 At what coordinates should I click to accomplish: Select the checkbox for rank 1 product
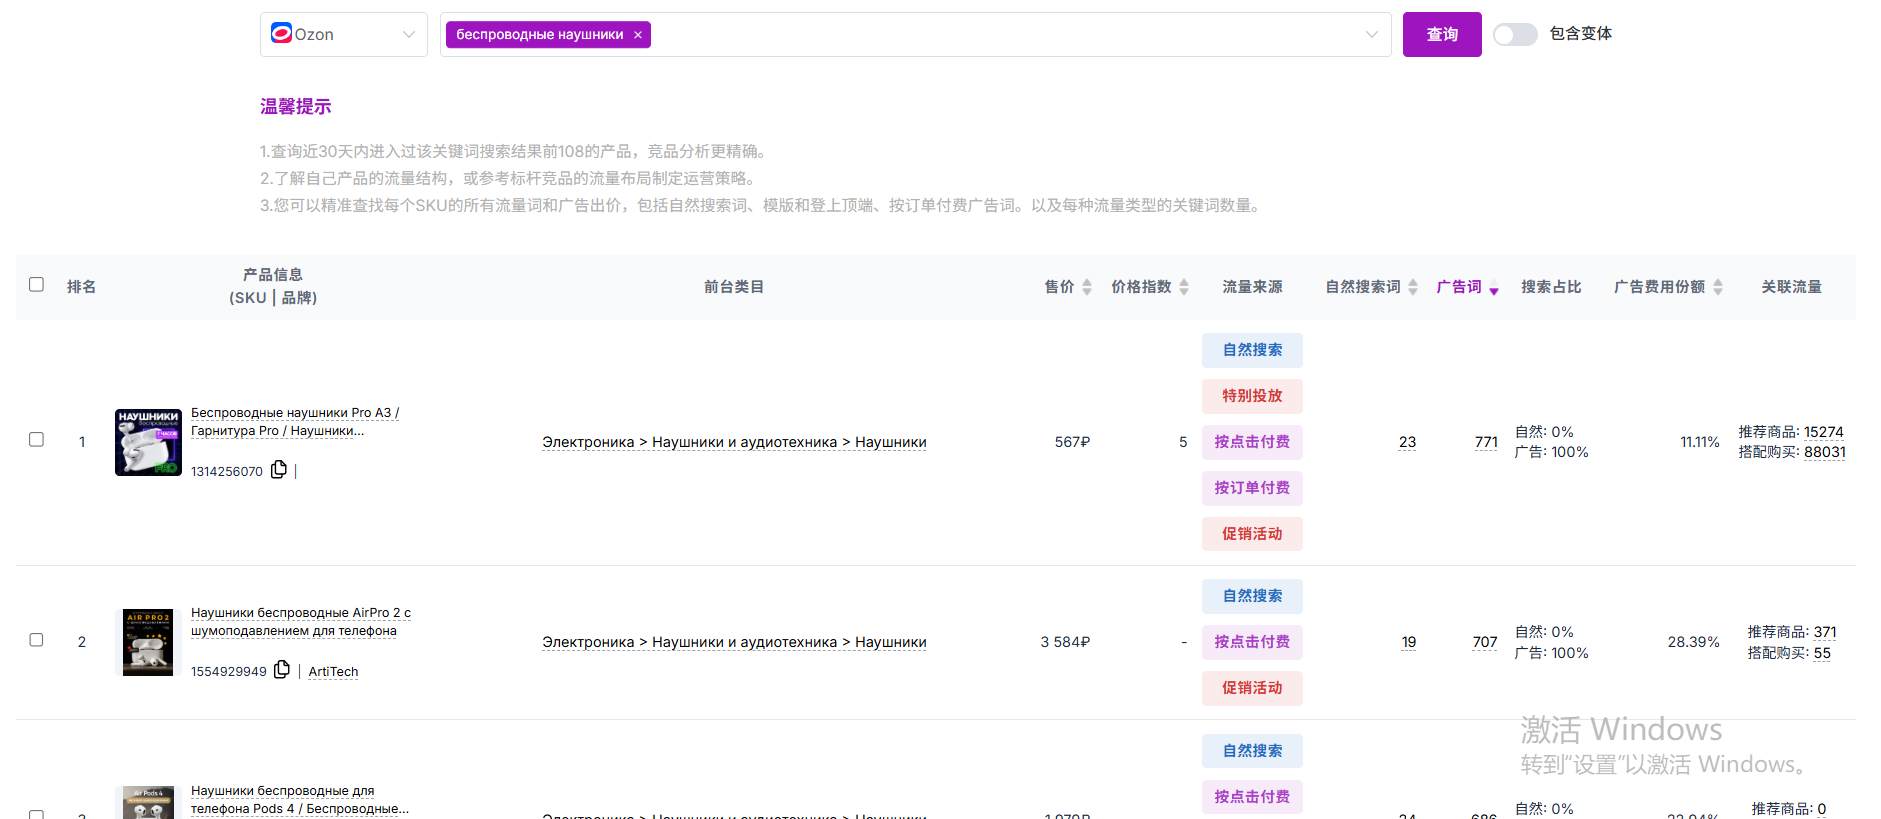coord(37,440)
